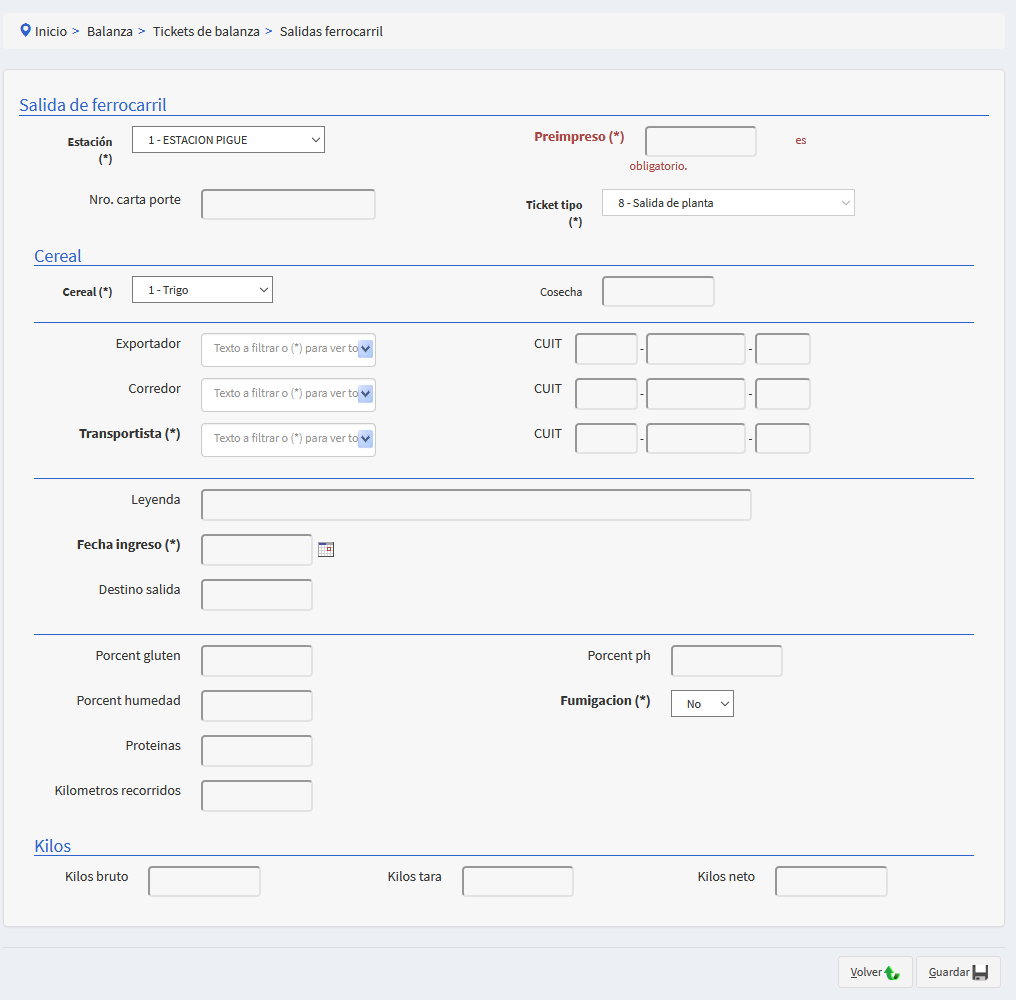The height and width of the screenshot is (1000, 1016).
Task: Select the Leyenda text field
Action: [476, 505]
